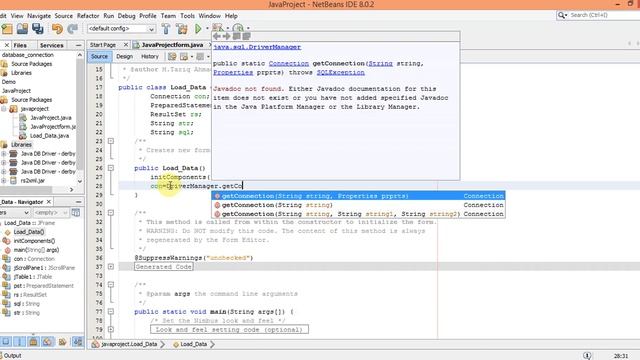The width and height of the screenshot is (640, 360).
Task: Click the Build Project hammer icon
Action: click(x=166, y=29)
